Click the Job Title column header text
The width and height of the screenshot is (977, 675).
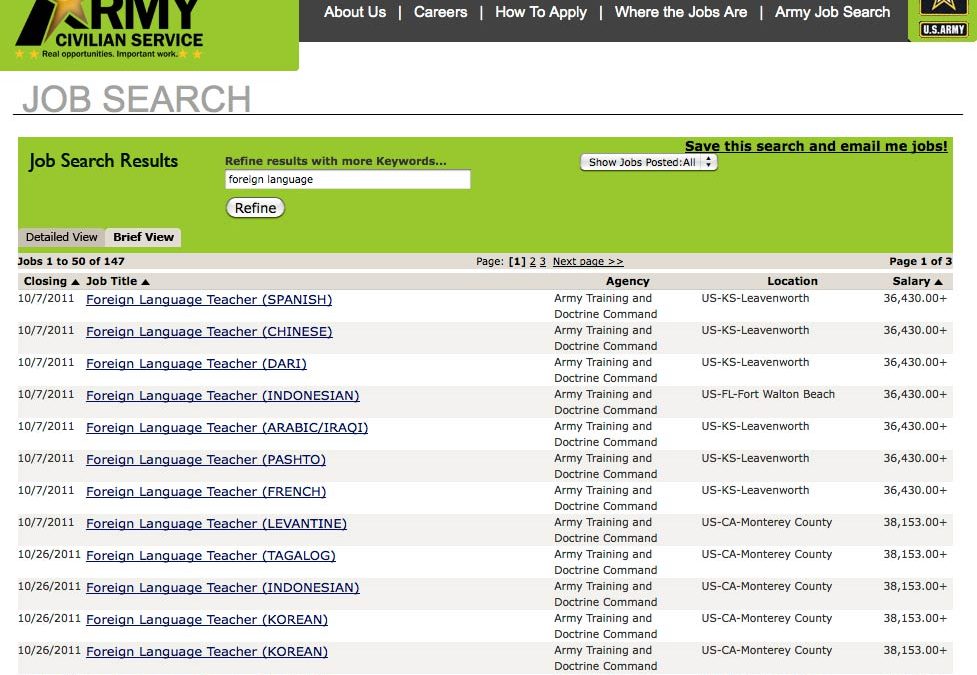point(112,281)
